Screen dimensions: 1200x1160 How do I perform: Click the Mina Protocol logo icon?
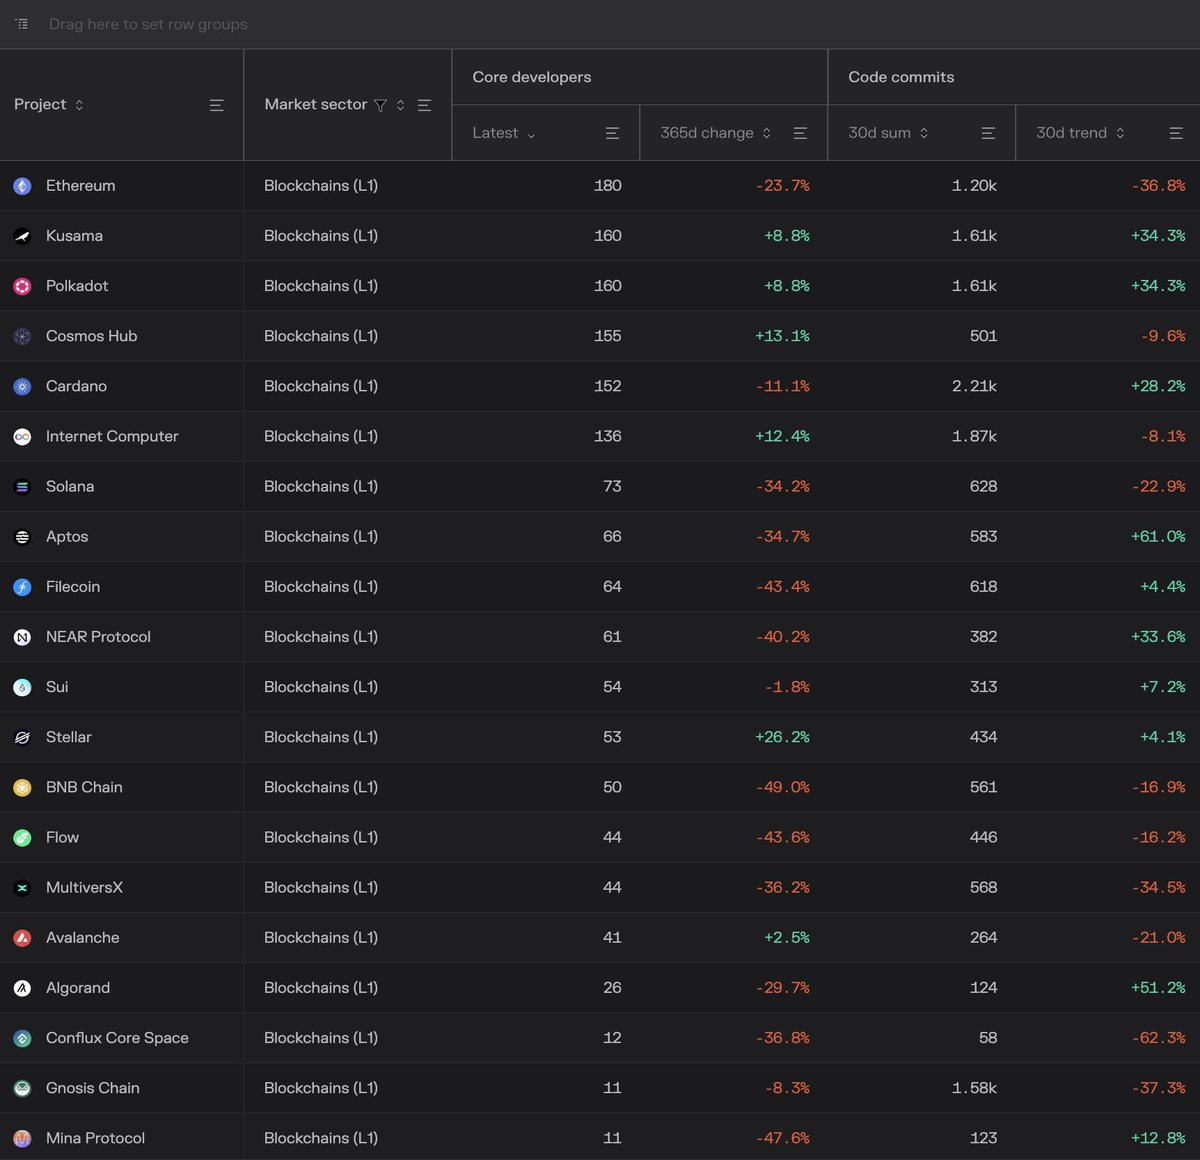pos(22,1138)
